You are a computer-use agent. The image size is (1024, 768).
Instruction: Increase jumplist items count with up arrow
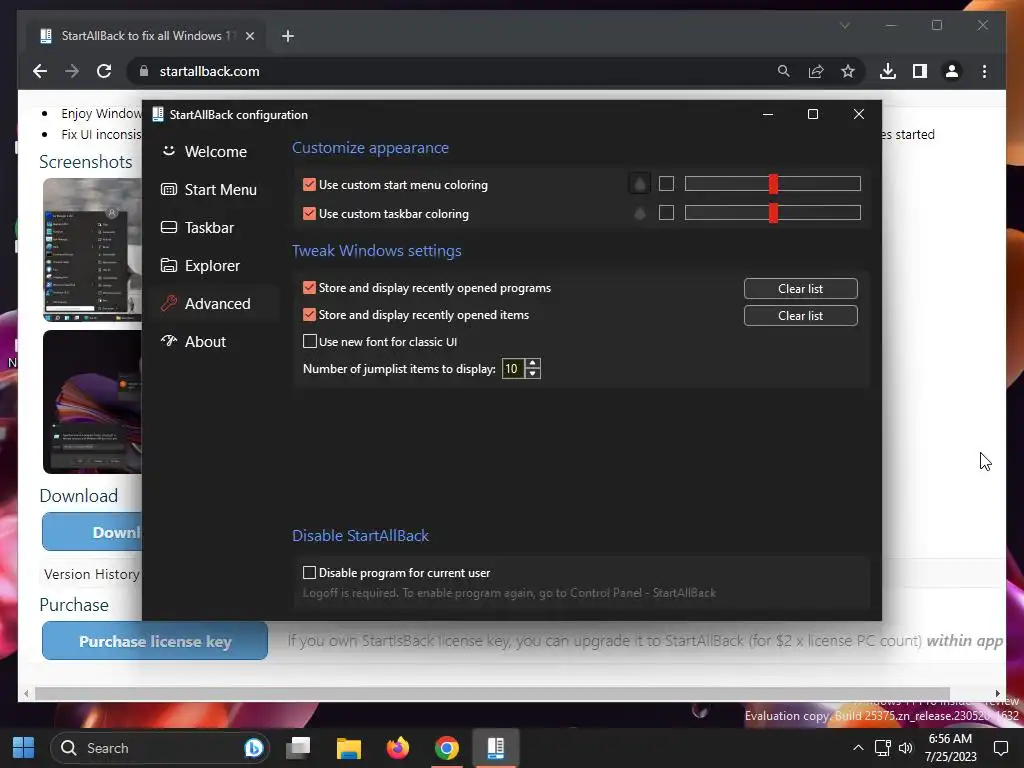click(x=533, y=364)
